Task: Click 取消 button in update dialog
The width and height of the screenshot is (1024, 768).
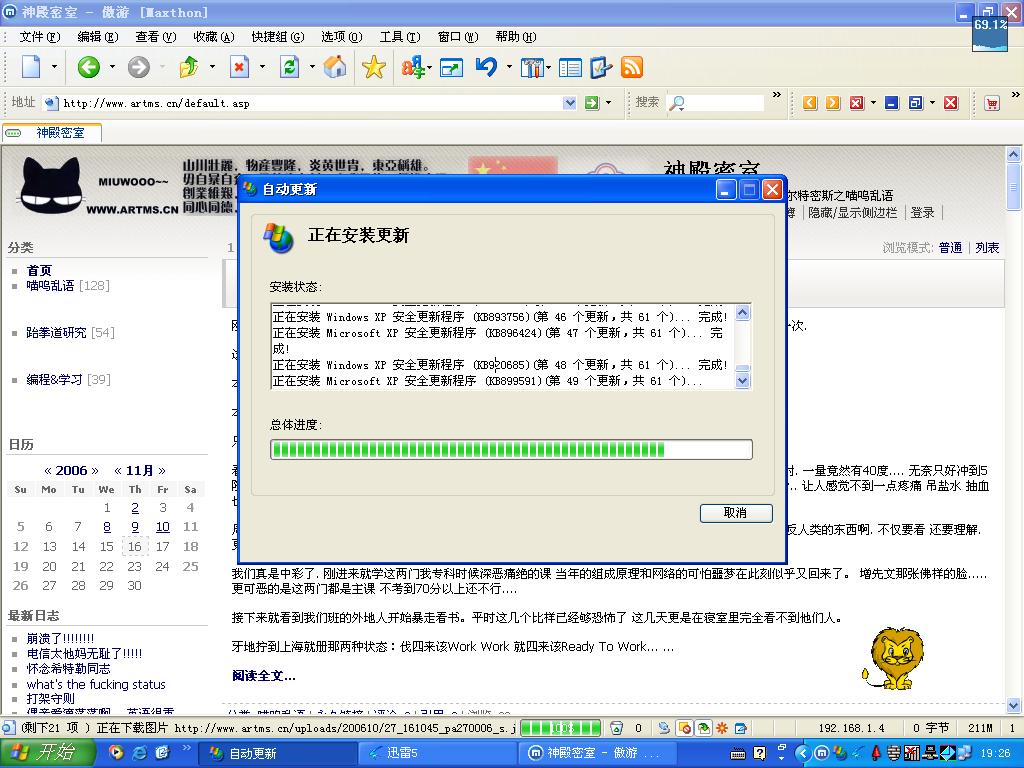Action: (735, 513)
